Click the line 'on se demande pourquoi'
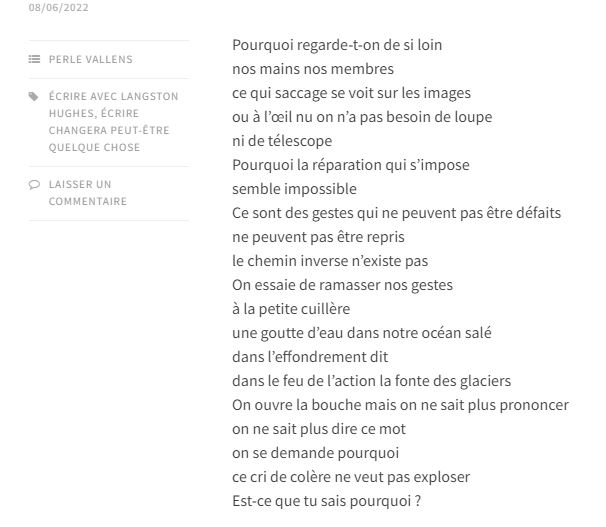Image resolution: width=606 pixels, height=527 pixels. coord(315,453)
